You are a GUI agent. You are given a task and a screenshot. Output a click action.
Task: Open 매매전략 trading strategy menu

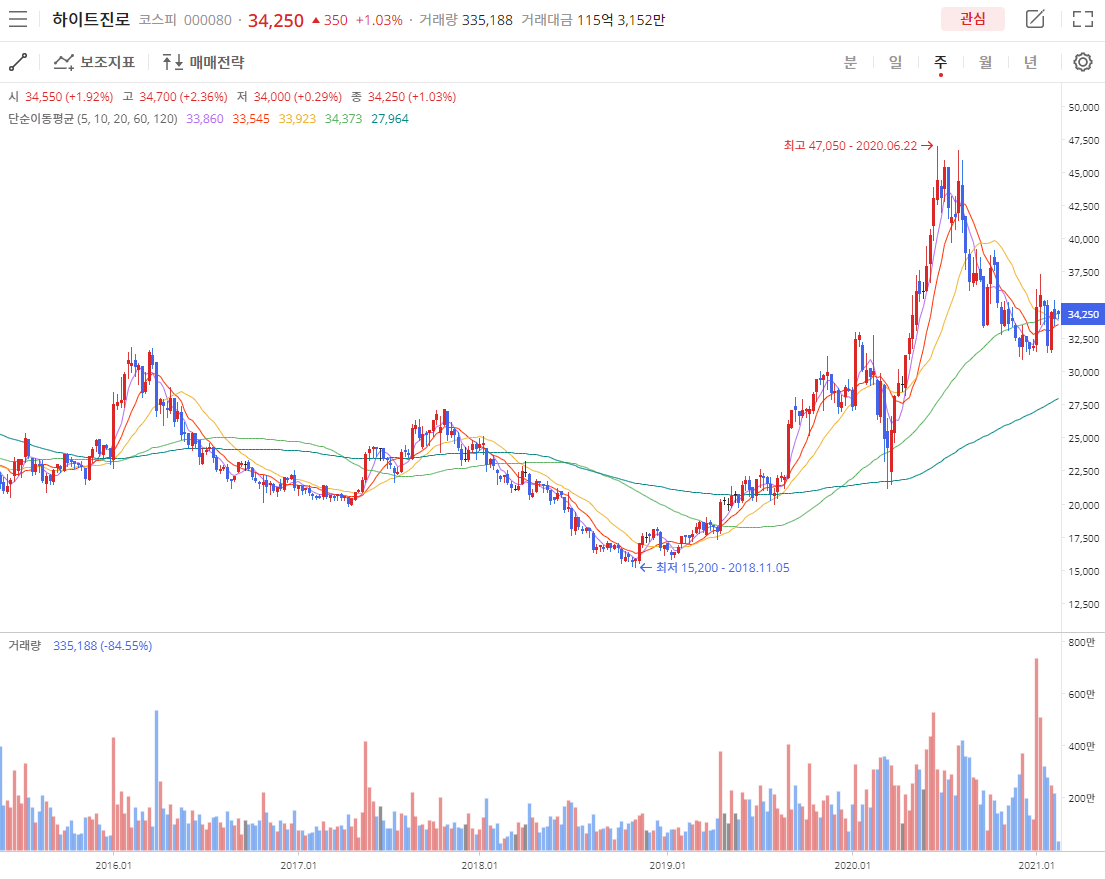(x=203, y=62)
